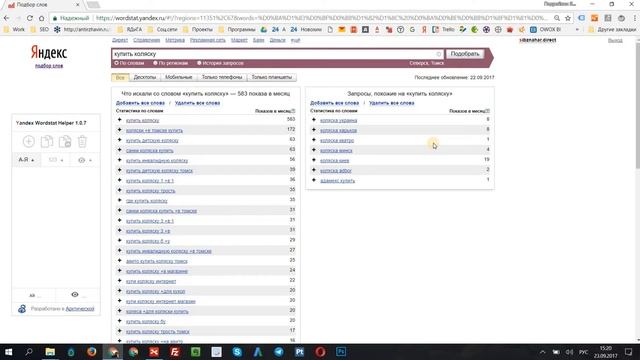The height and width of the screenshot is (360, 640).
Task: Open Windows Start menu
Action: point(8,351)
